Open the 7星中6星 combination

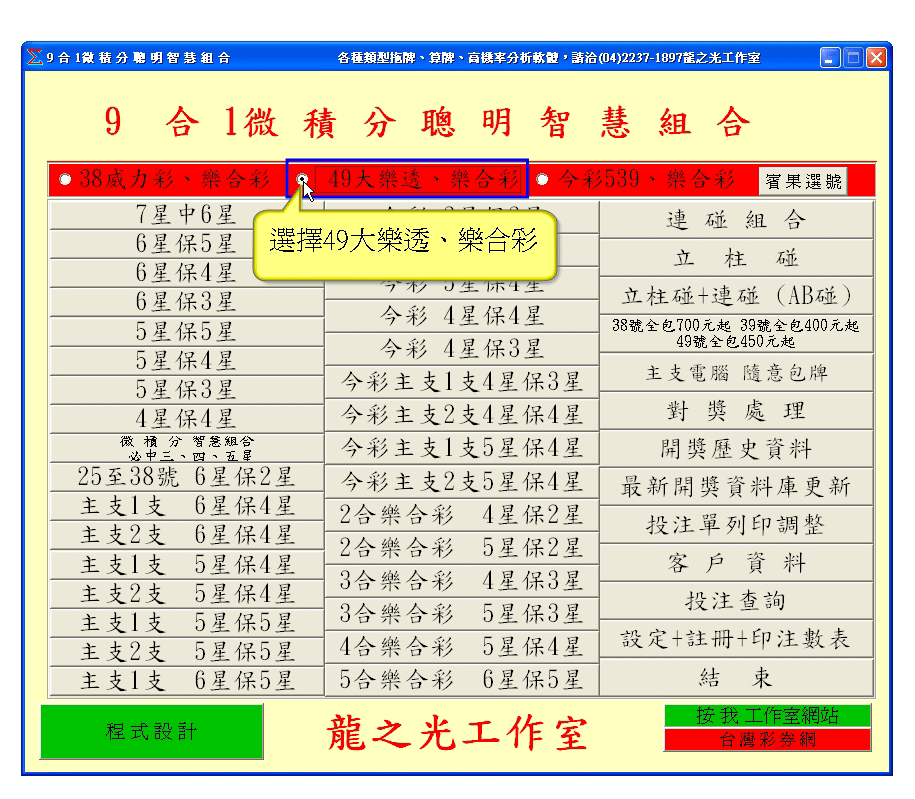tap(186, 214)
